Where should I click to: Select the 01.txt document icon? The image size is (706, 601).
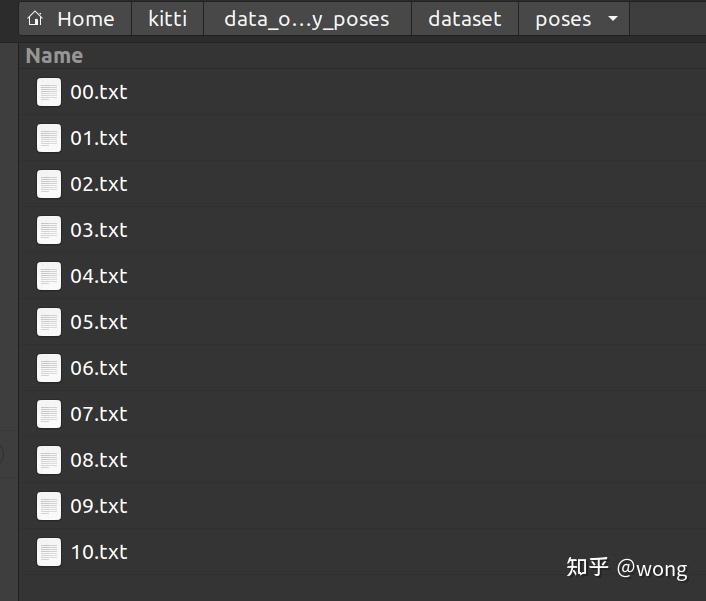coord(49,138)
